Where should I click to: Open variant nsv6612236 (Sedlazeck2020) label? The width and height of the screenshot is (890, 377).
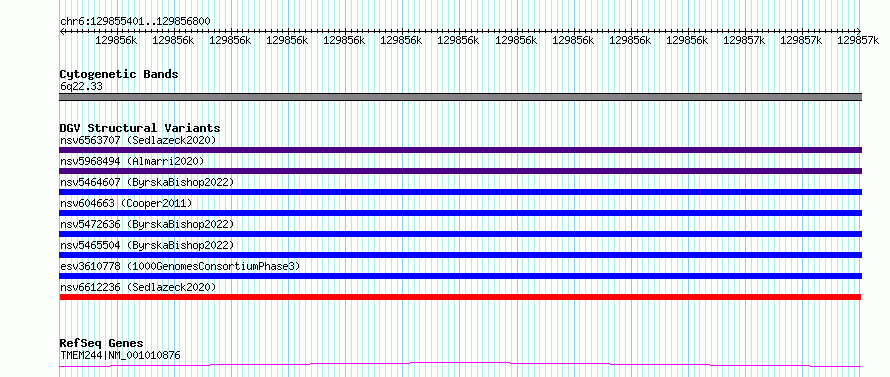point(138,287)
